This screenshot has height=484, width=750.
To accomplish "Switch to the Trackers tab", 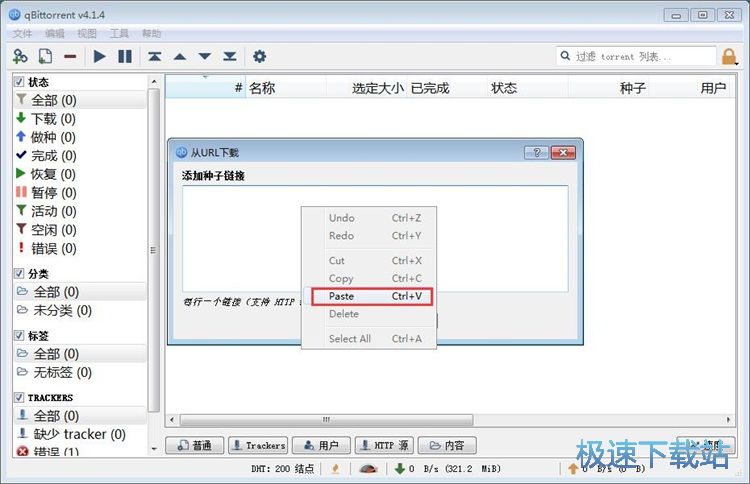I will (258, 445).
